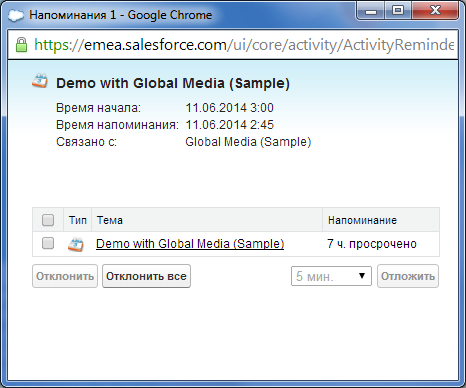Viewport: 466px width, 388px height.
Task: Click the address bar URL field
Action: click(x=233, y=45)
